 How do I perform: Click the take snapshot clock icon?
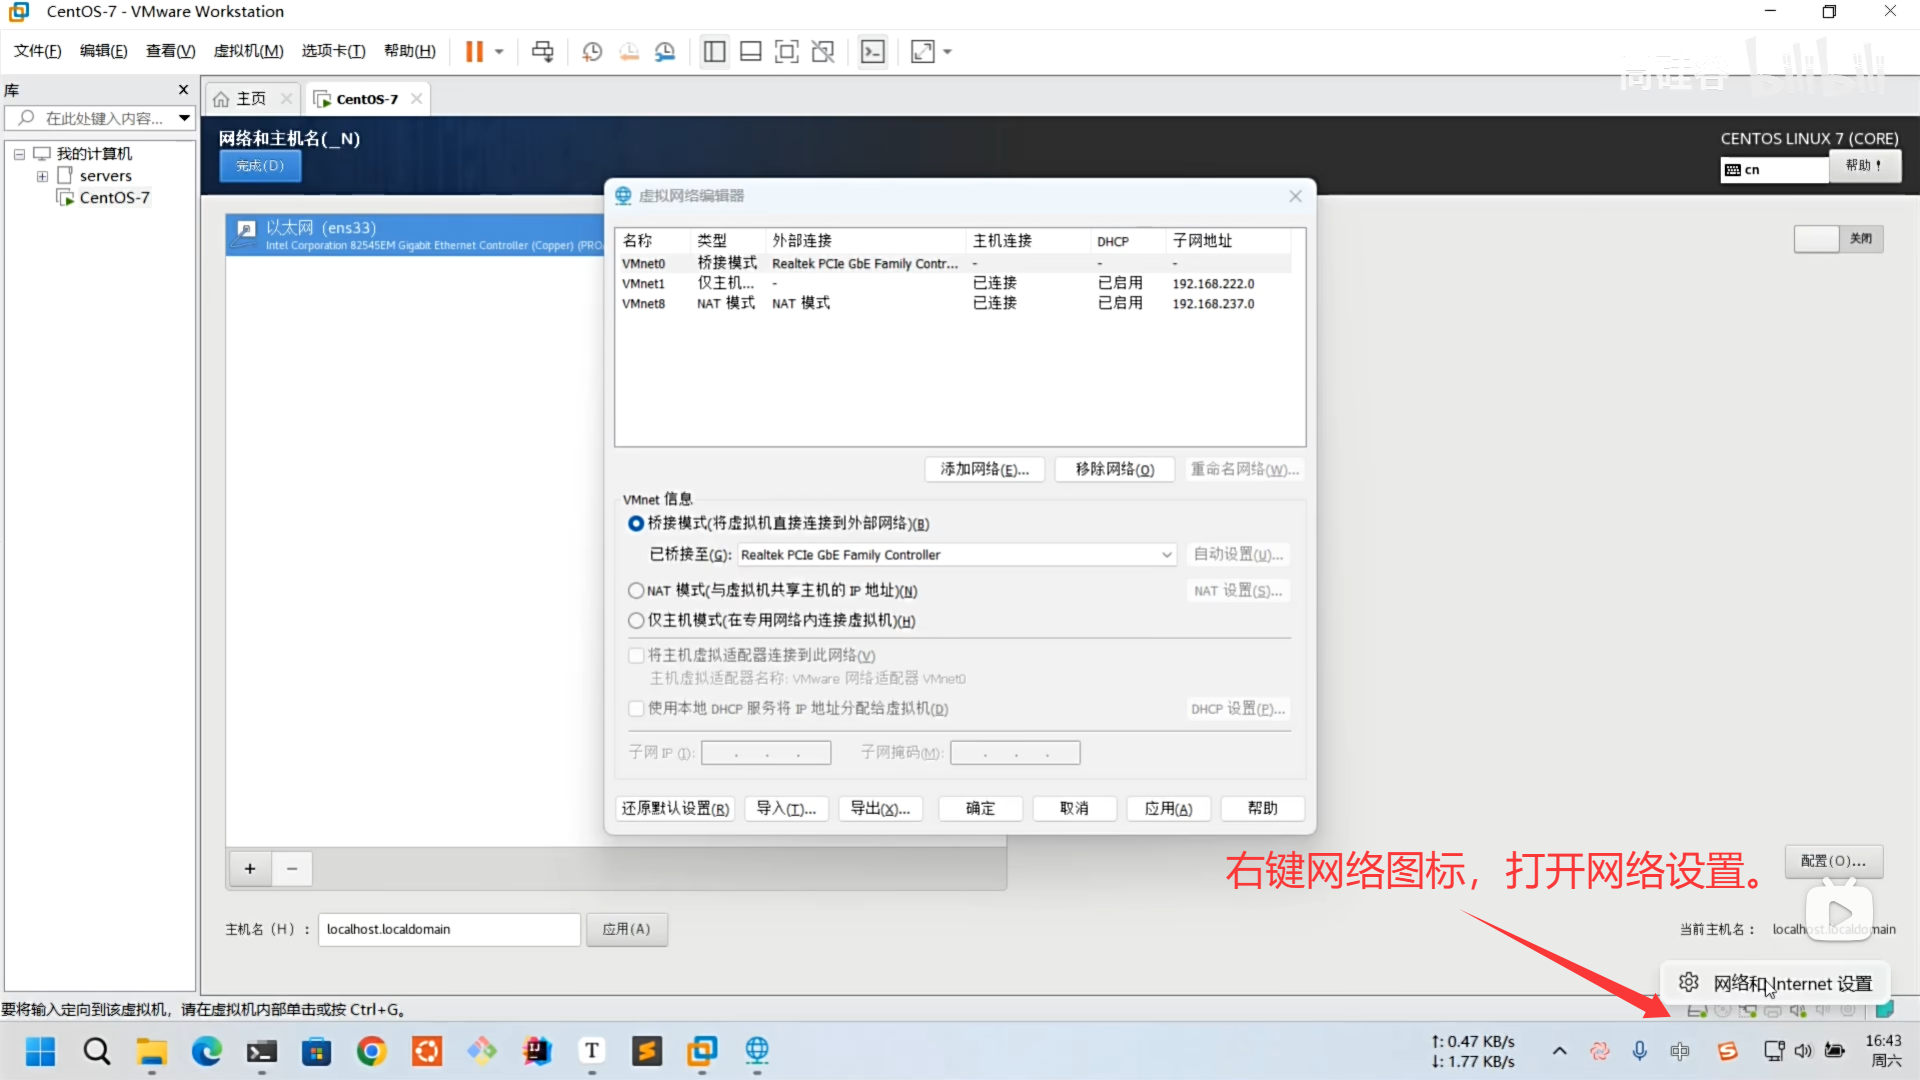pyautogui.click(x=592, y=52)
